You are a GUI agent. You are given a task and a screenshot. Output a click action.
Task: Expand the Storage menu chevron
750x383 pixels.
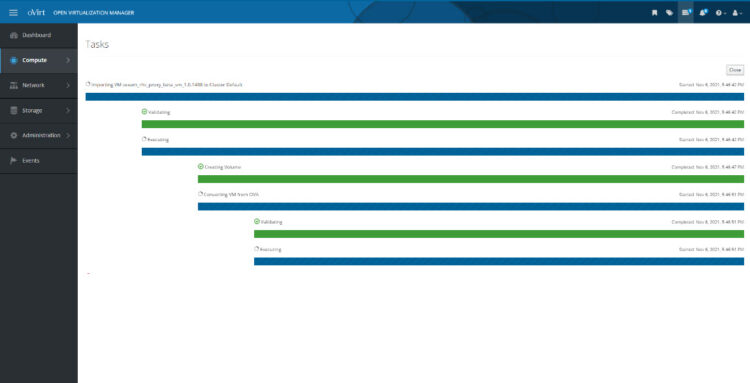68,110
